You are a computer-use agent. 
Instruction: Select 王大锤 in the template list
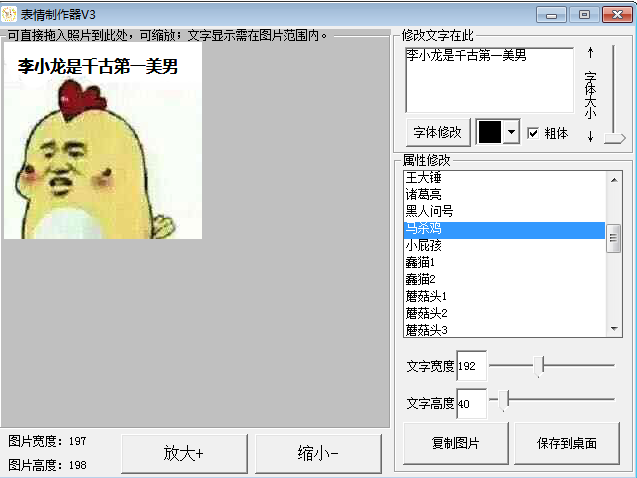point(505,177)
